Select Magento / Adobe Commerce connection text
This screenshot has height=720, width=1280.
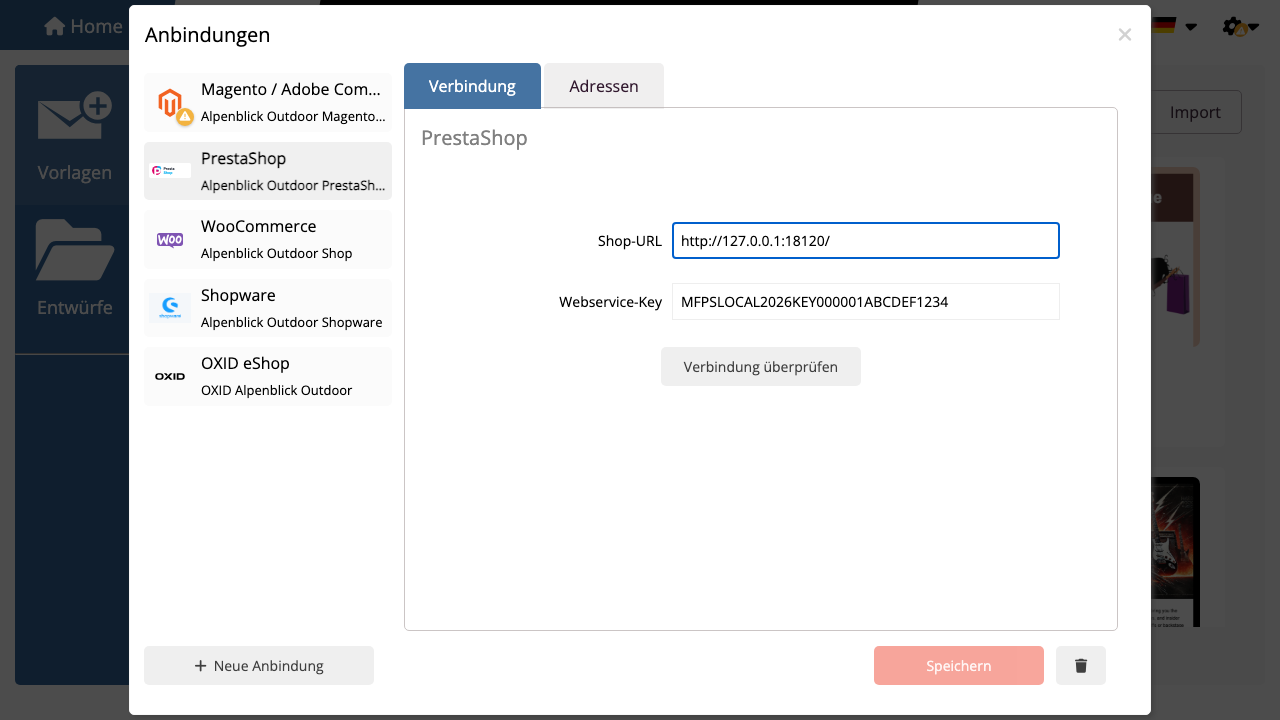(291, 90)
